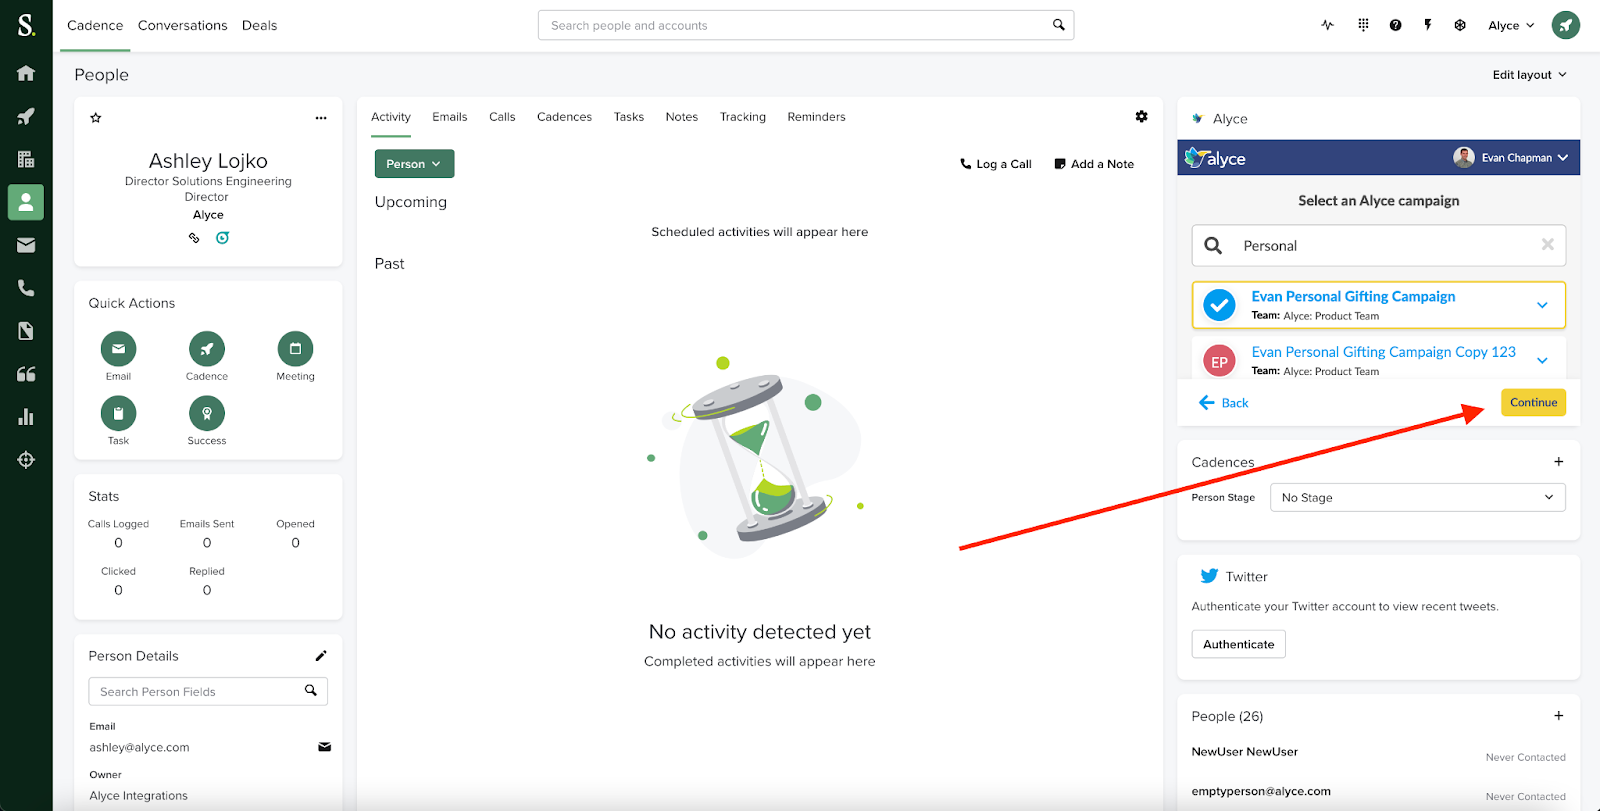Viewport: 1600px width, 811px height.
Task: Switch to the Notes tab
Action: coord(682,117)
